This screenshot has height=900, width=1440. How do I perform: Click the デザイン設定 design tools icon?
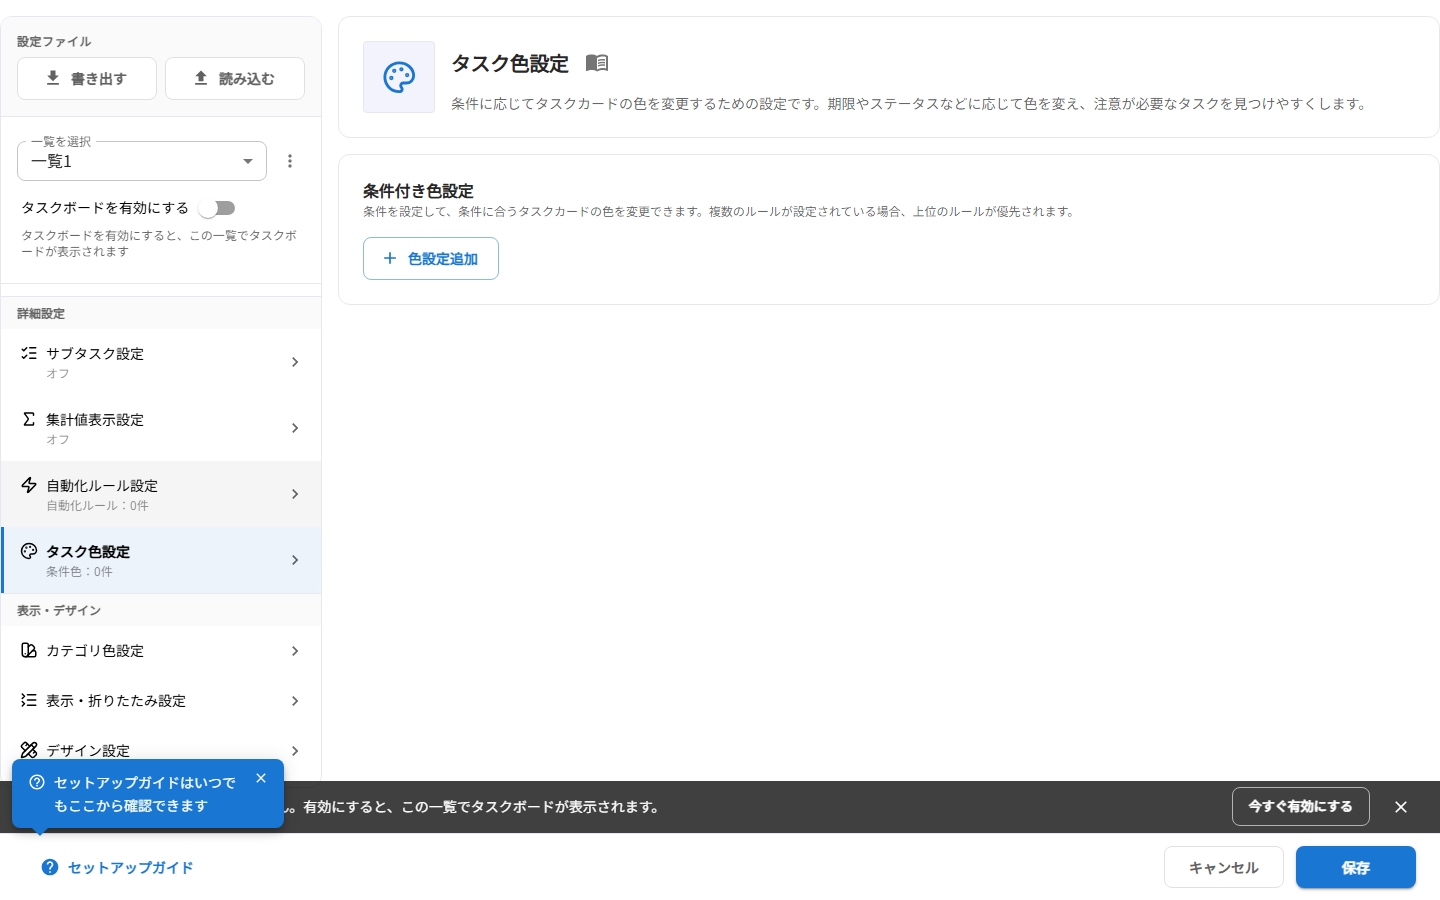click(x=29, y=750)
